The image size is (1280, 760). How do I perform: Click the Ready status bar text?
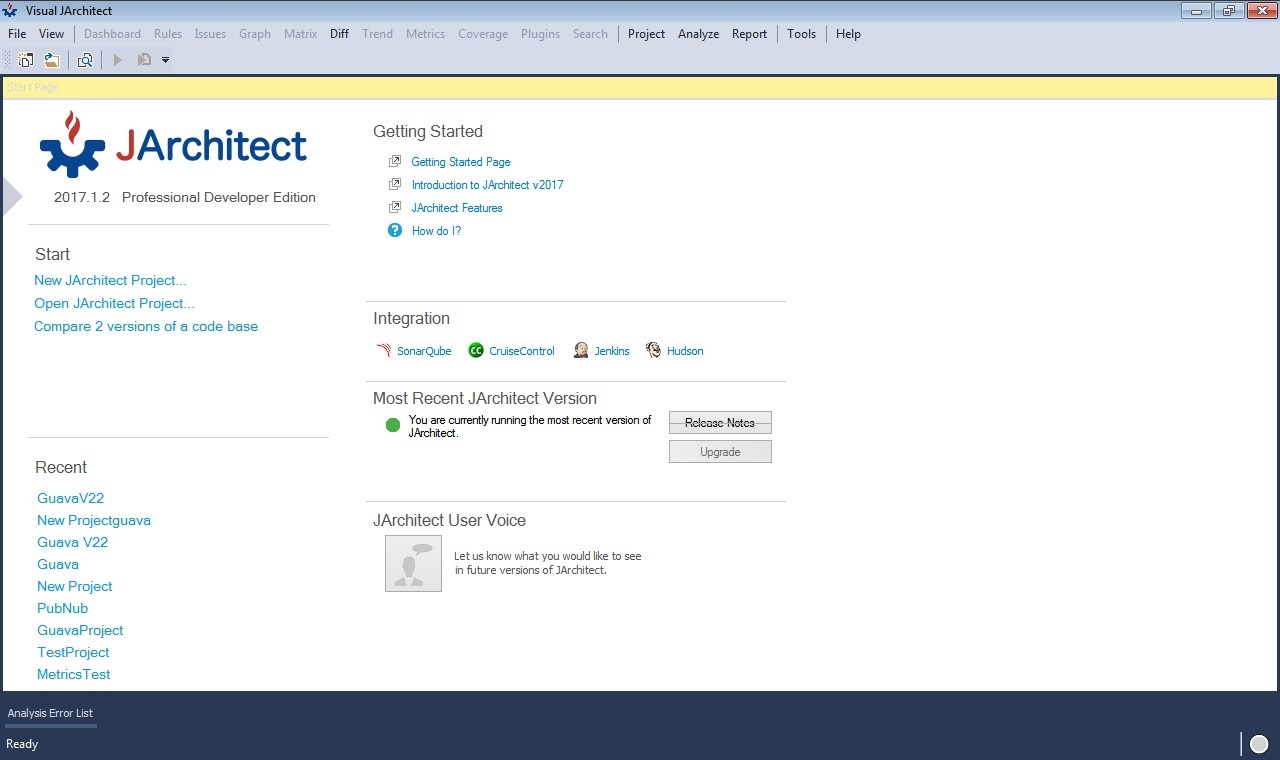pos(22,744)
